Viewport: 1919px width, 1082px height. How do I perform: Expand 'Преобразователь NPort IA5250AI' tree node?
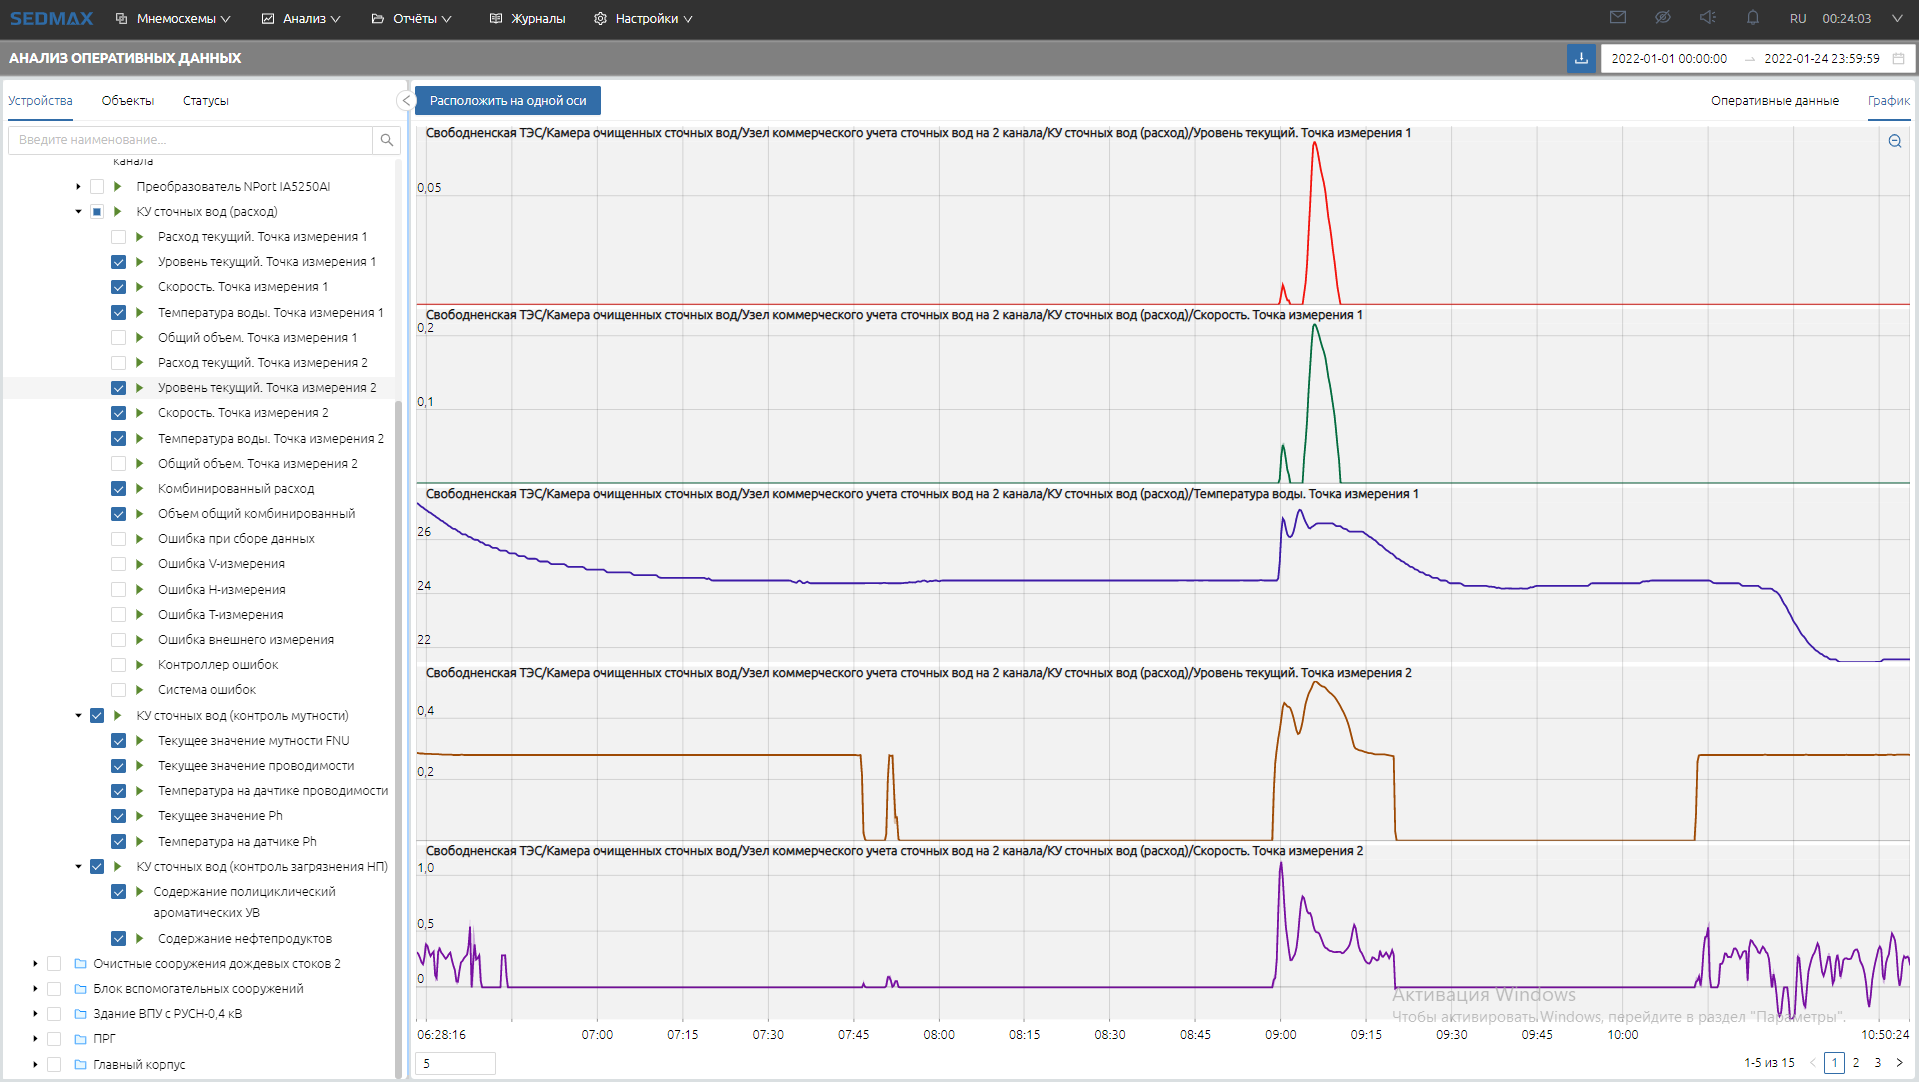(78, 187)
